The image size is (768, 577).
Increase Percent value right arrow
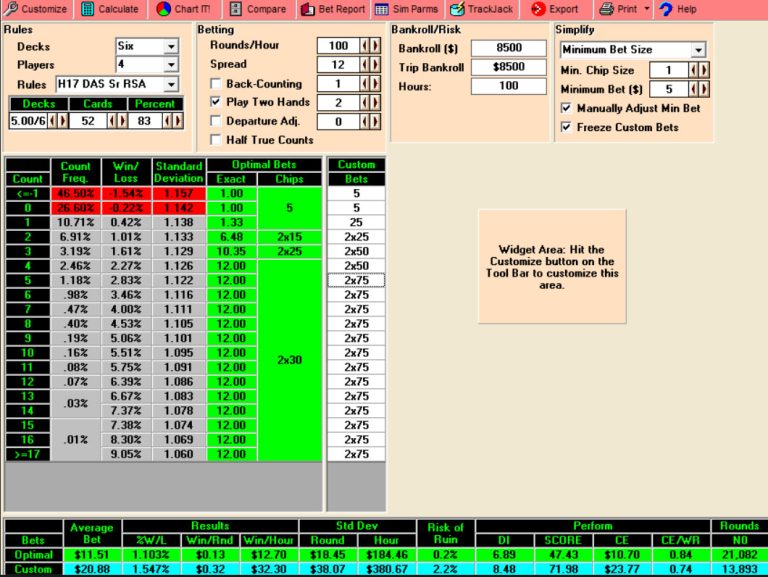[x=178, y=120]
